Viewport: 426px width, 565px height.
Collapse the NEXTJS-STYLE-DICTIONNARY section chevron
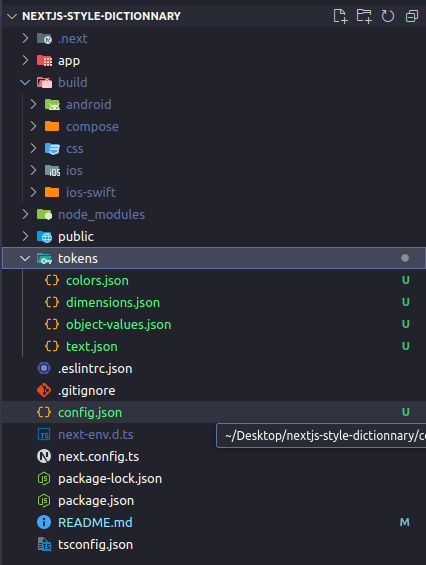coord(12,16)
